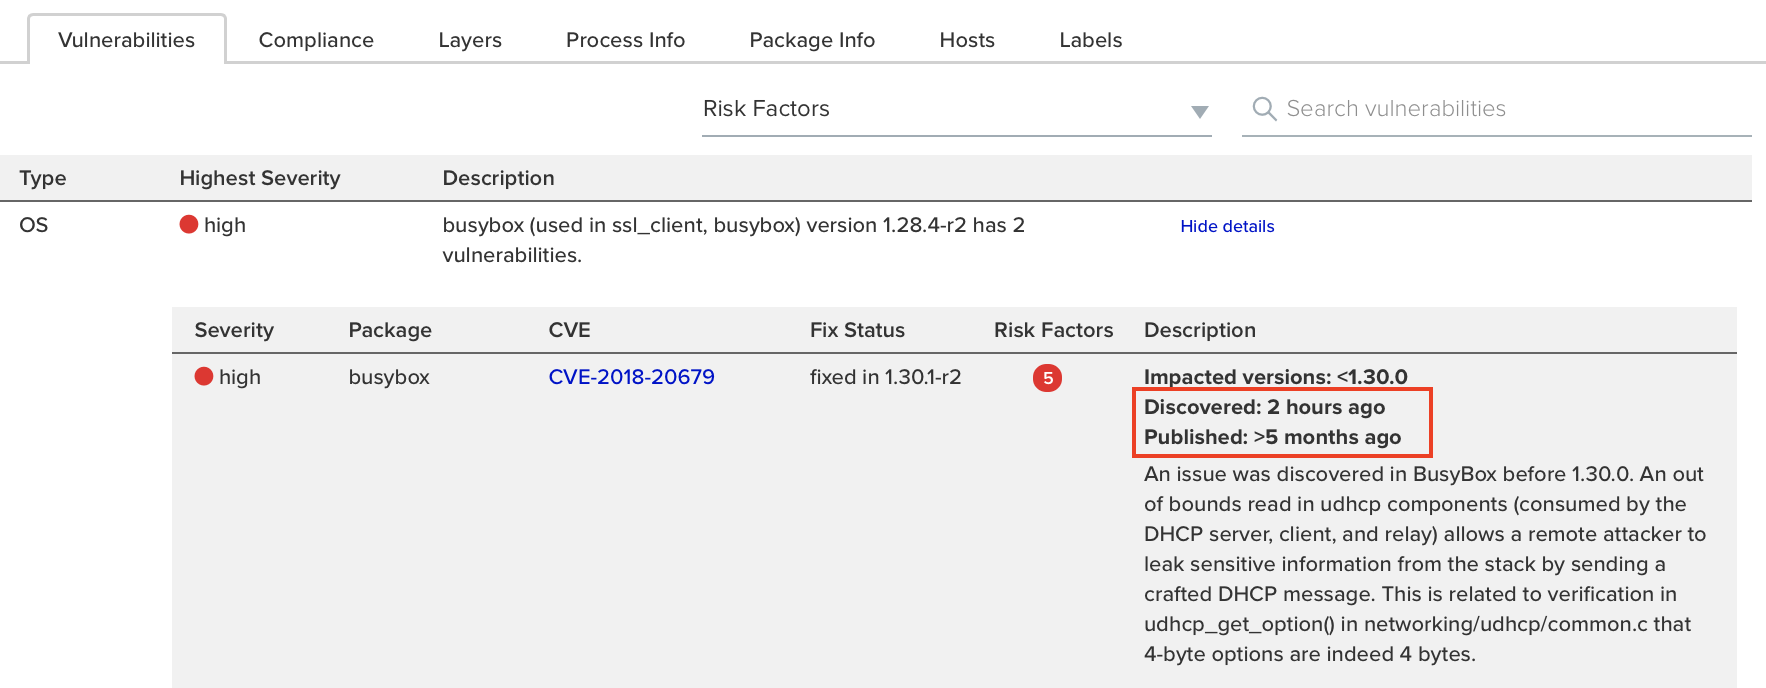This screenshot has width=1766, height=688.
Task: Click the CVE column header
Action: 570,330
